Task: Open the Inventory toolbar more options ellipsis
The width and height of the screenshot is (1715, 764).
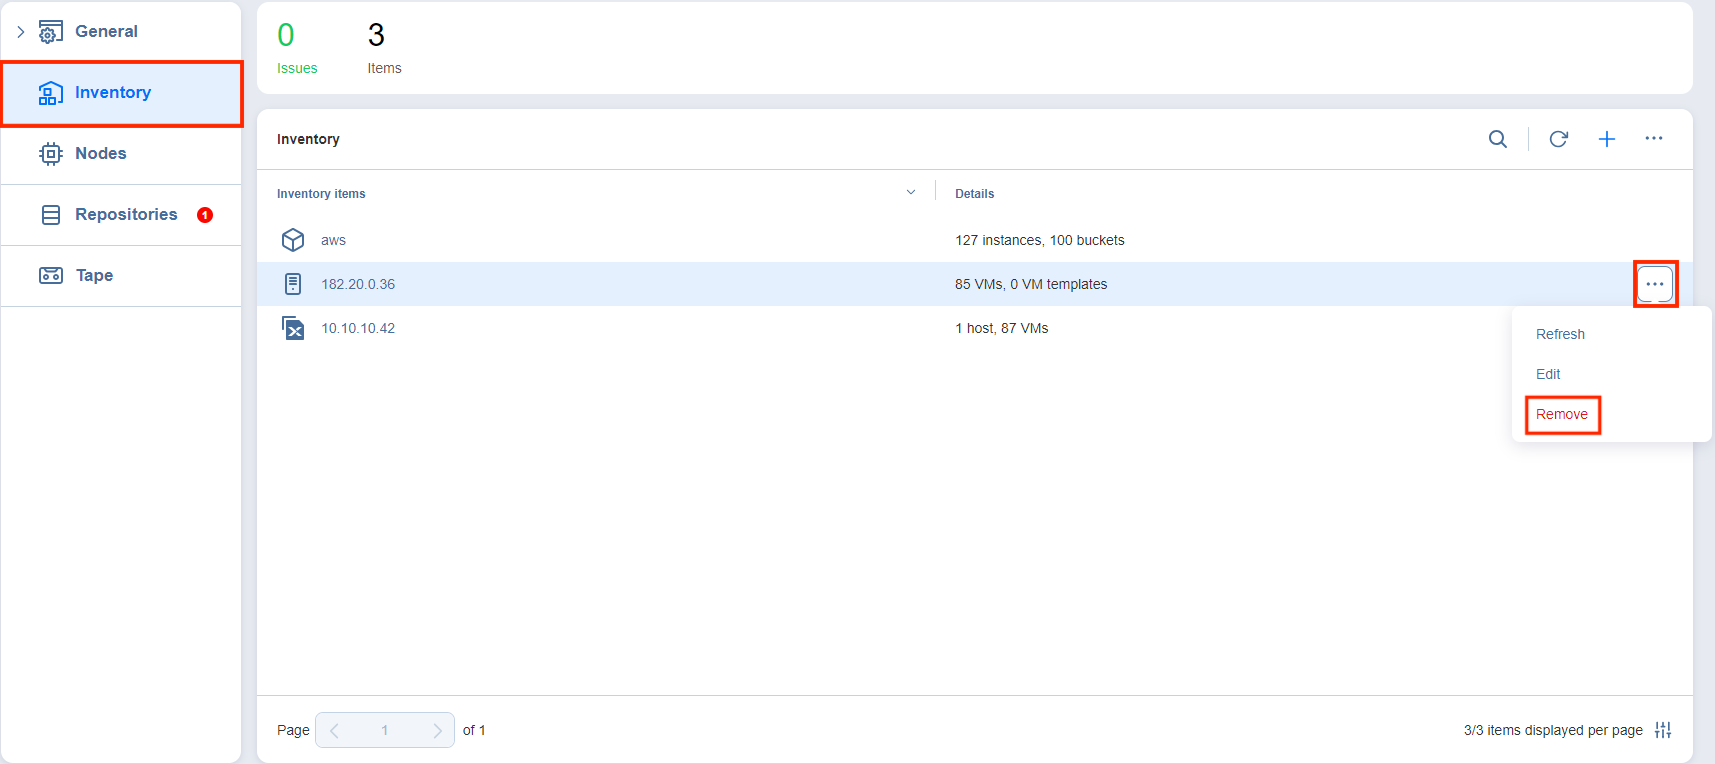Action: point(1653,139)
